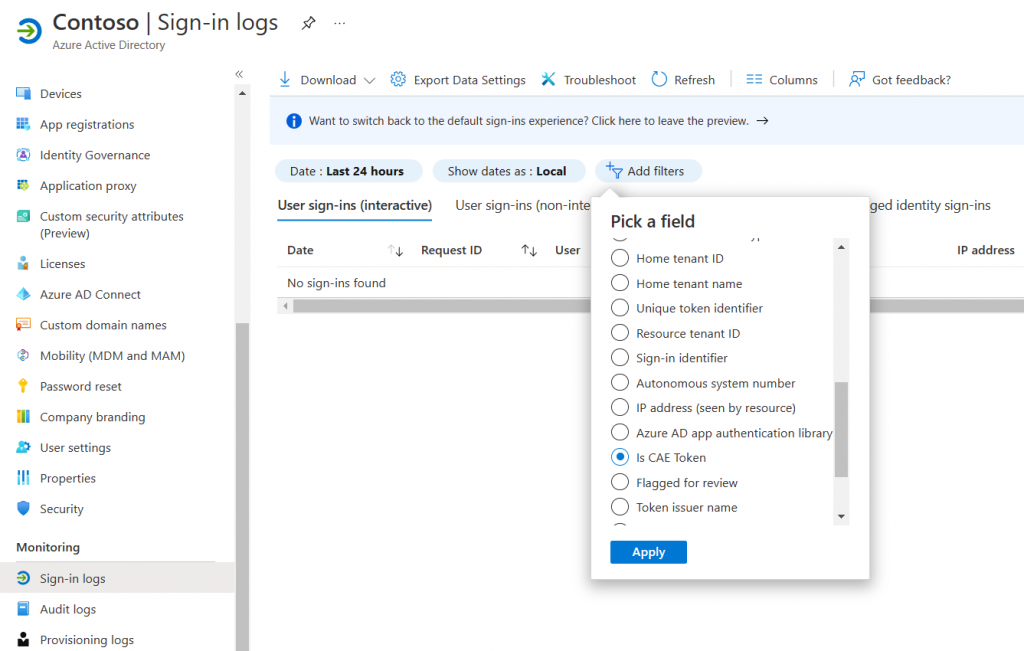Open the Show dates as Local filter

(x=509, y=171)
